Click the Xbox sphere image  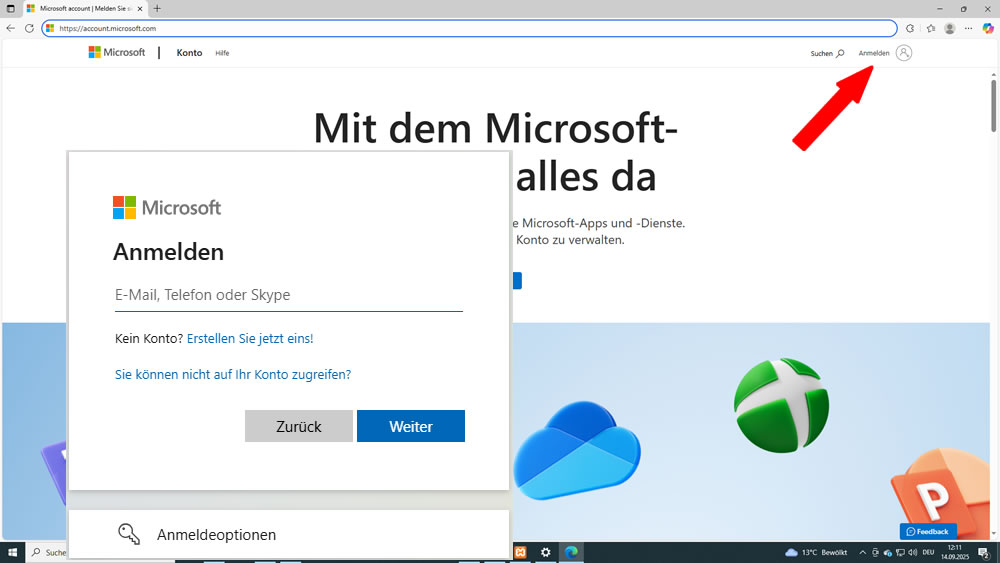781,405
